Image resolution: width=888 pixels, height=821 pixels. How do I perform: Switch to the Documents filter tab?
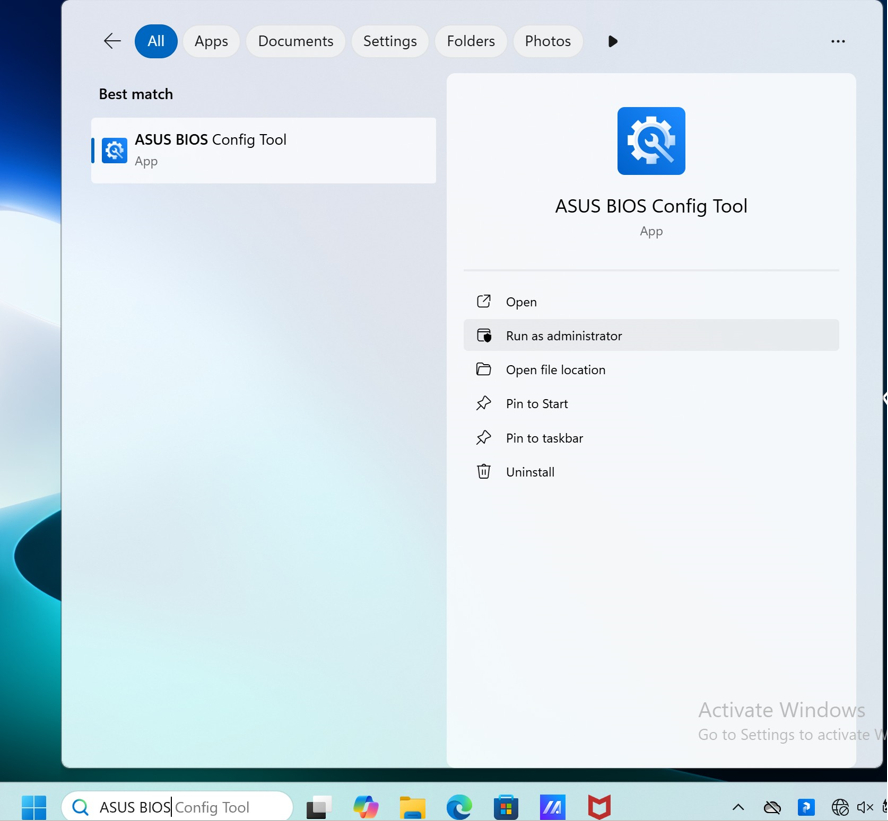296,41
